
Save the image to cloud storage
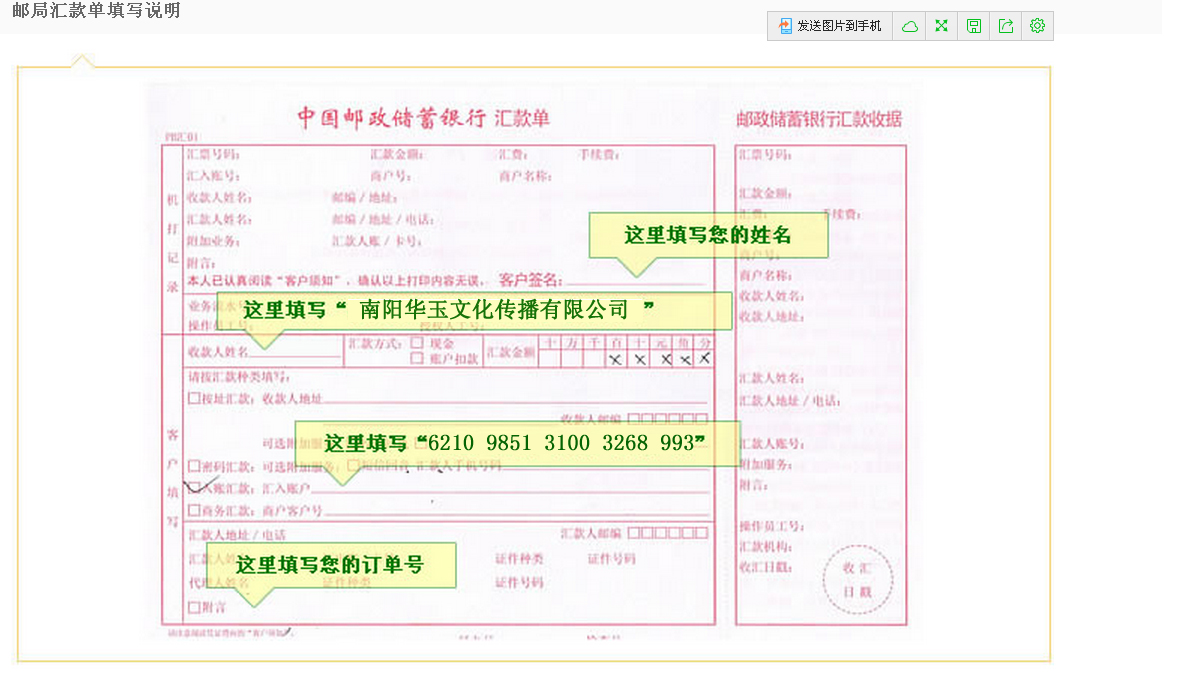(909, 26)
